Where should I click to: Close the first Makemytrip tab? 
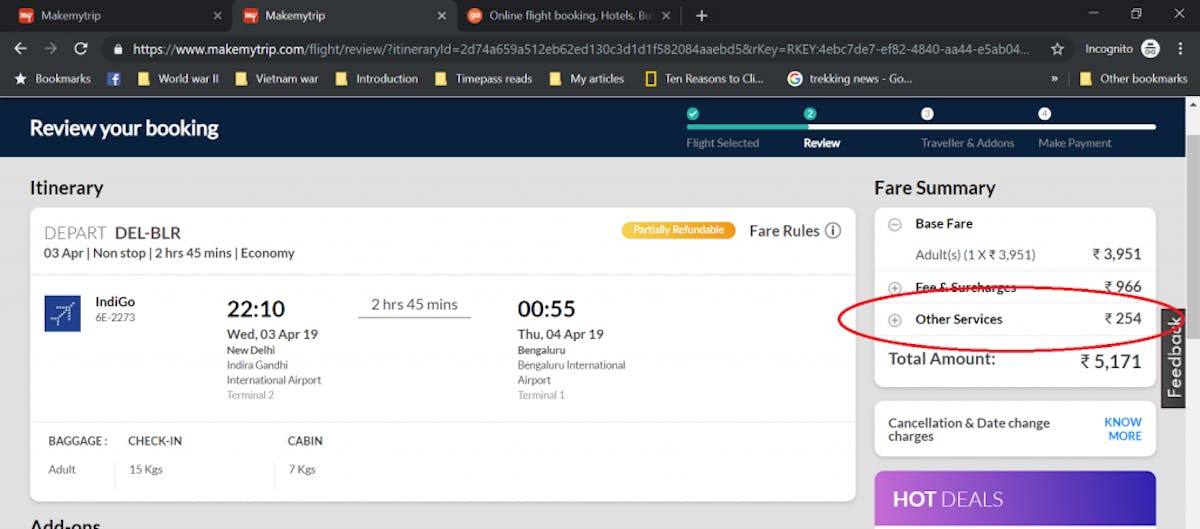[218, 16]
